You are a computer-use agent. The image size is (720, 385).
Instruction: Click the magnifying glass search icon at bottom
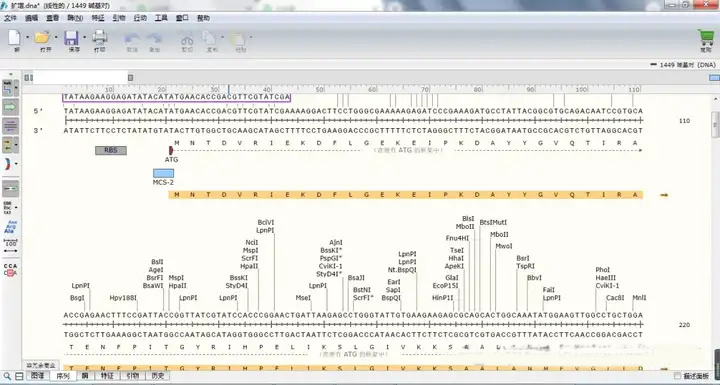[7, 376]
